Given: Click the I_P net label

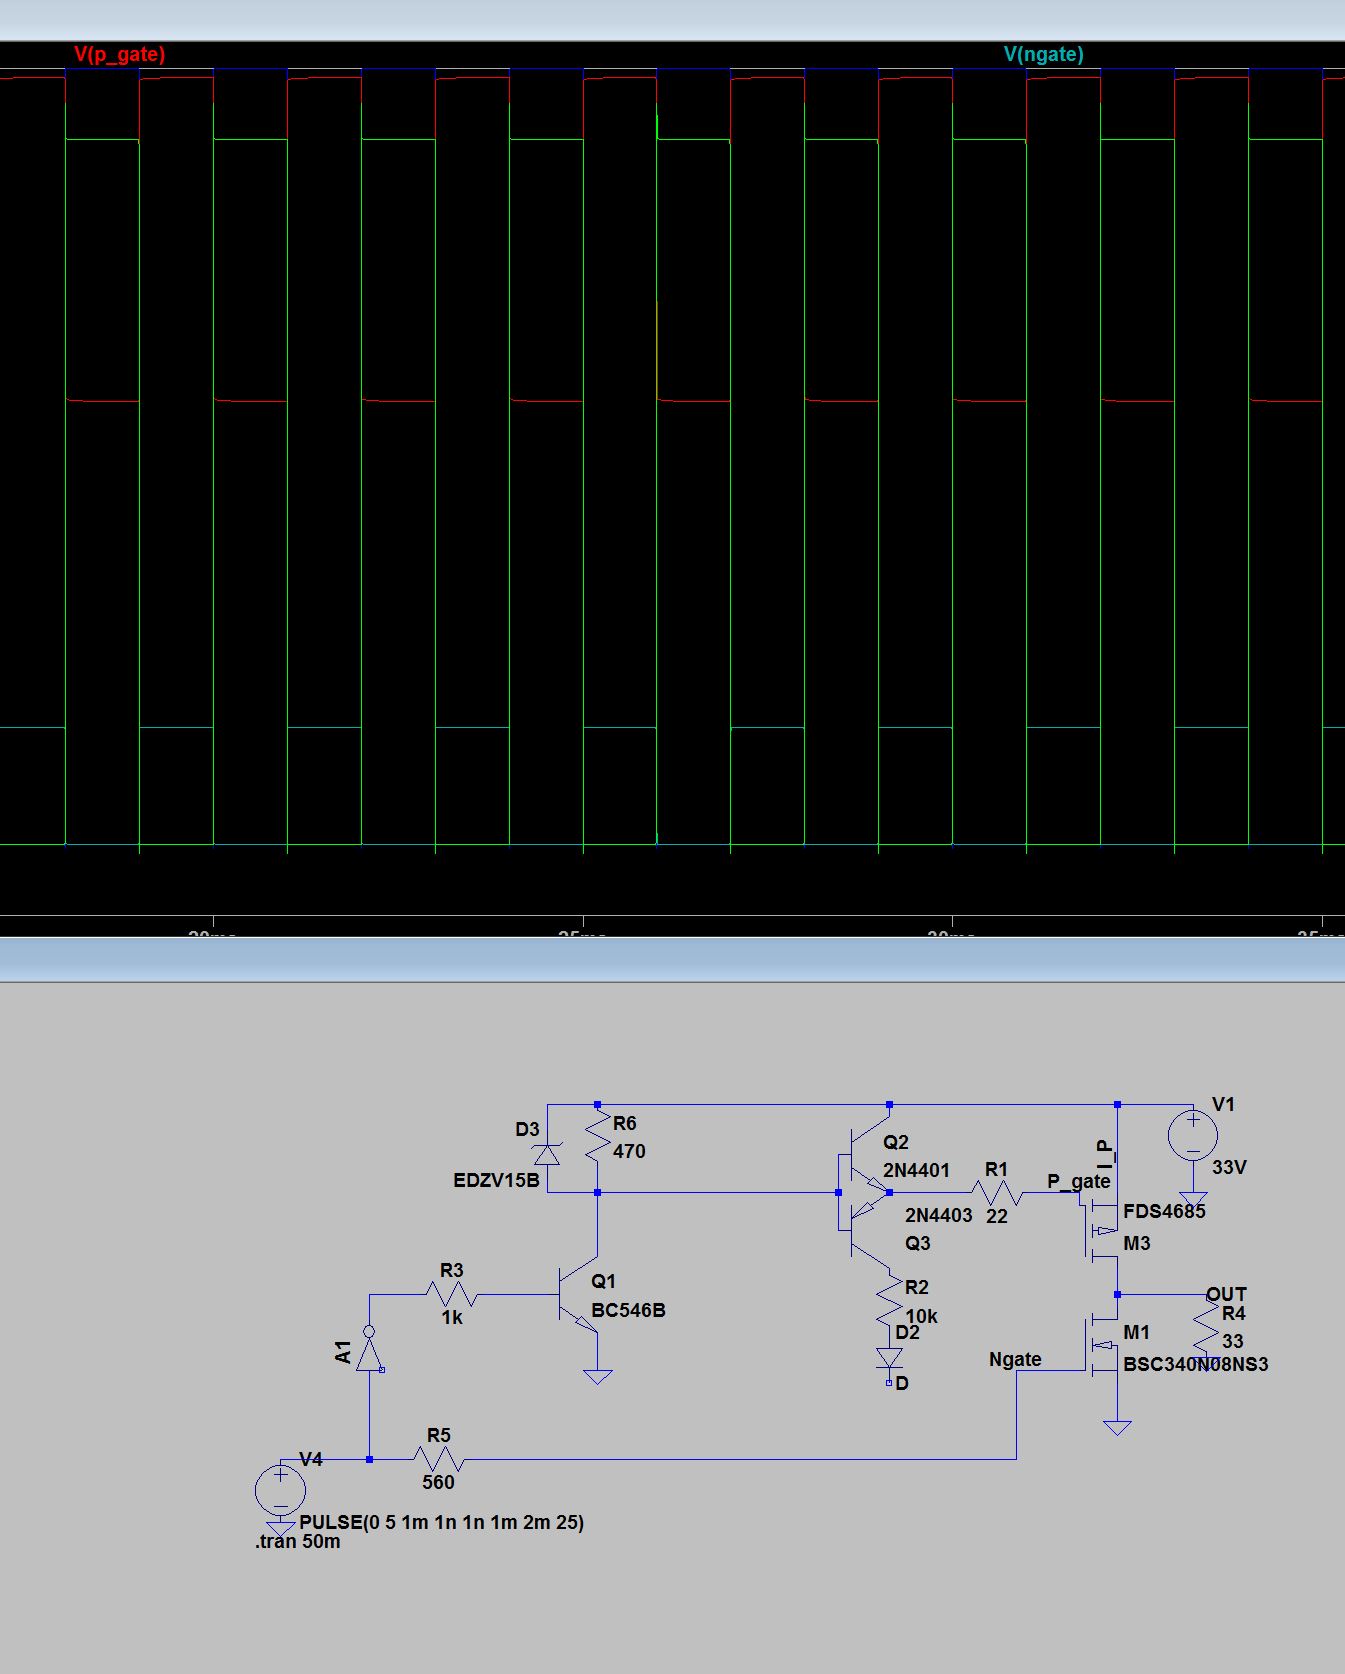Looking at the screenshot, I should click(x=1105, y=1155).
